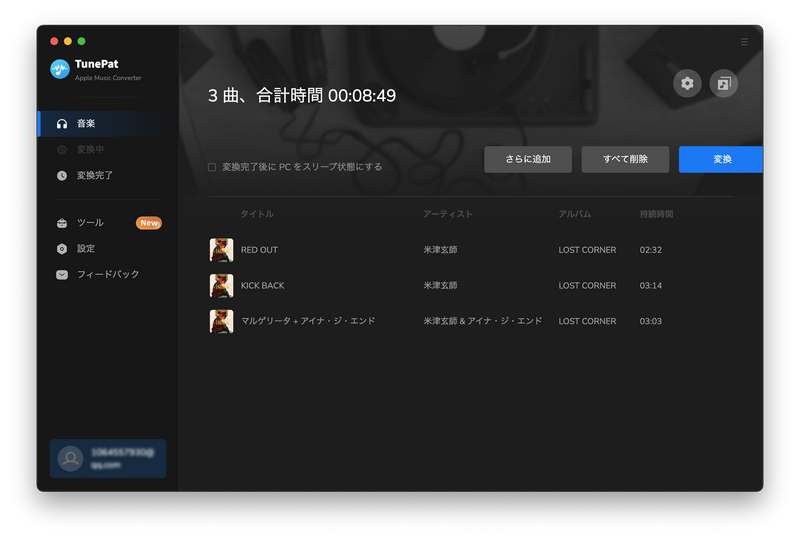Select the KICK BACK track title
The image size is (800, 540).
tap(262, 286)
